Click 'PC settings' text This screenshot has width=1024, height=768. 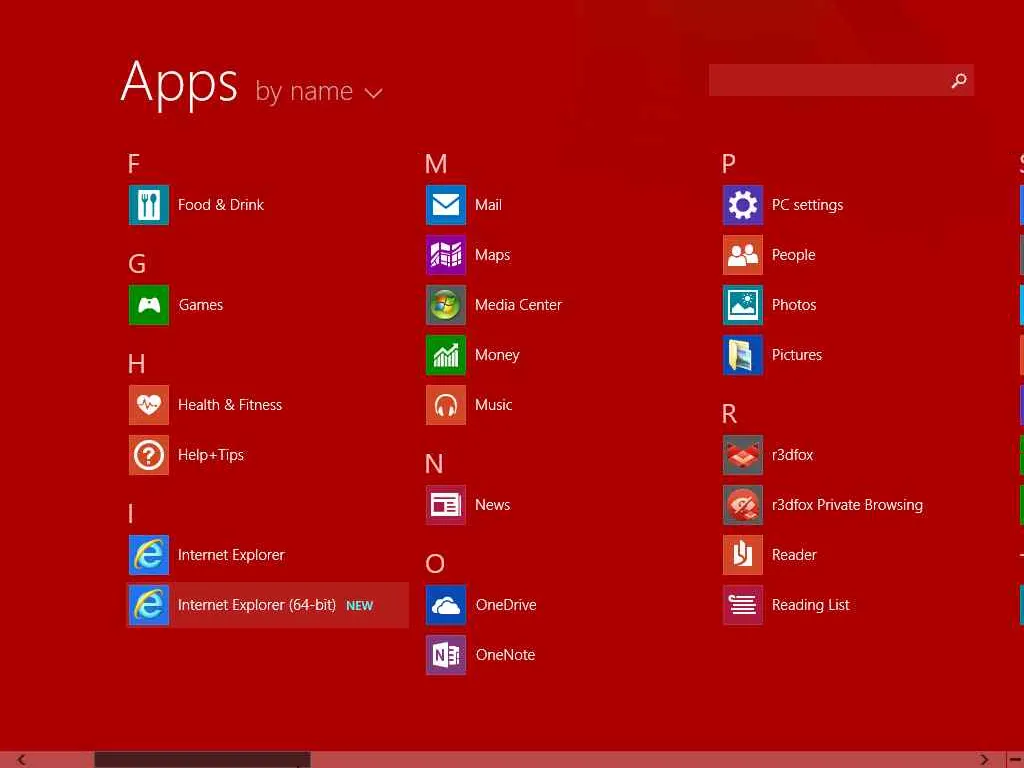[807, 205]
